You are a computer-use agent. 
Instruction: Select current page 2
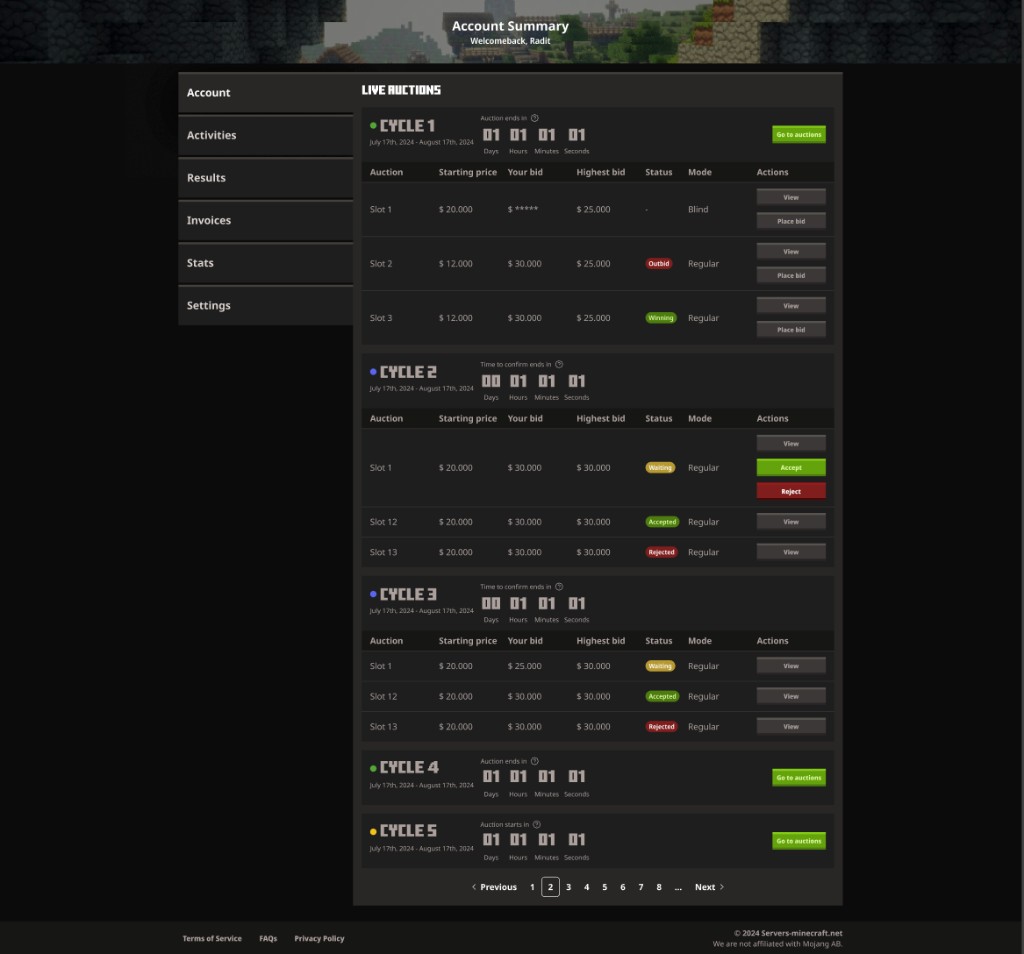[551, 887]
